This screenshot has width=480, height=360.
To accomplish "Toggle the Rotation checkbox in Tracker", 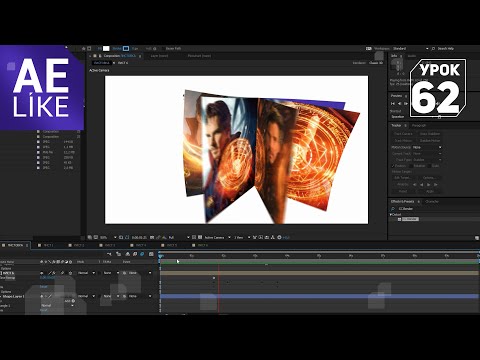I will pyautogui.click(x=411, y=166).
